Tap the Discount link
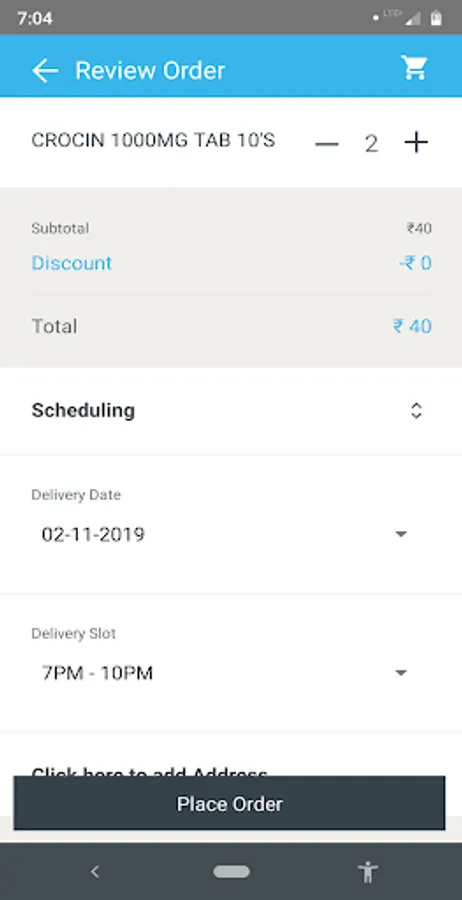This screenshot has height=900, width=462. 71,263
